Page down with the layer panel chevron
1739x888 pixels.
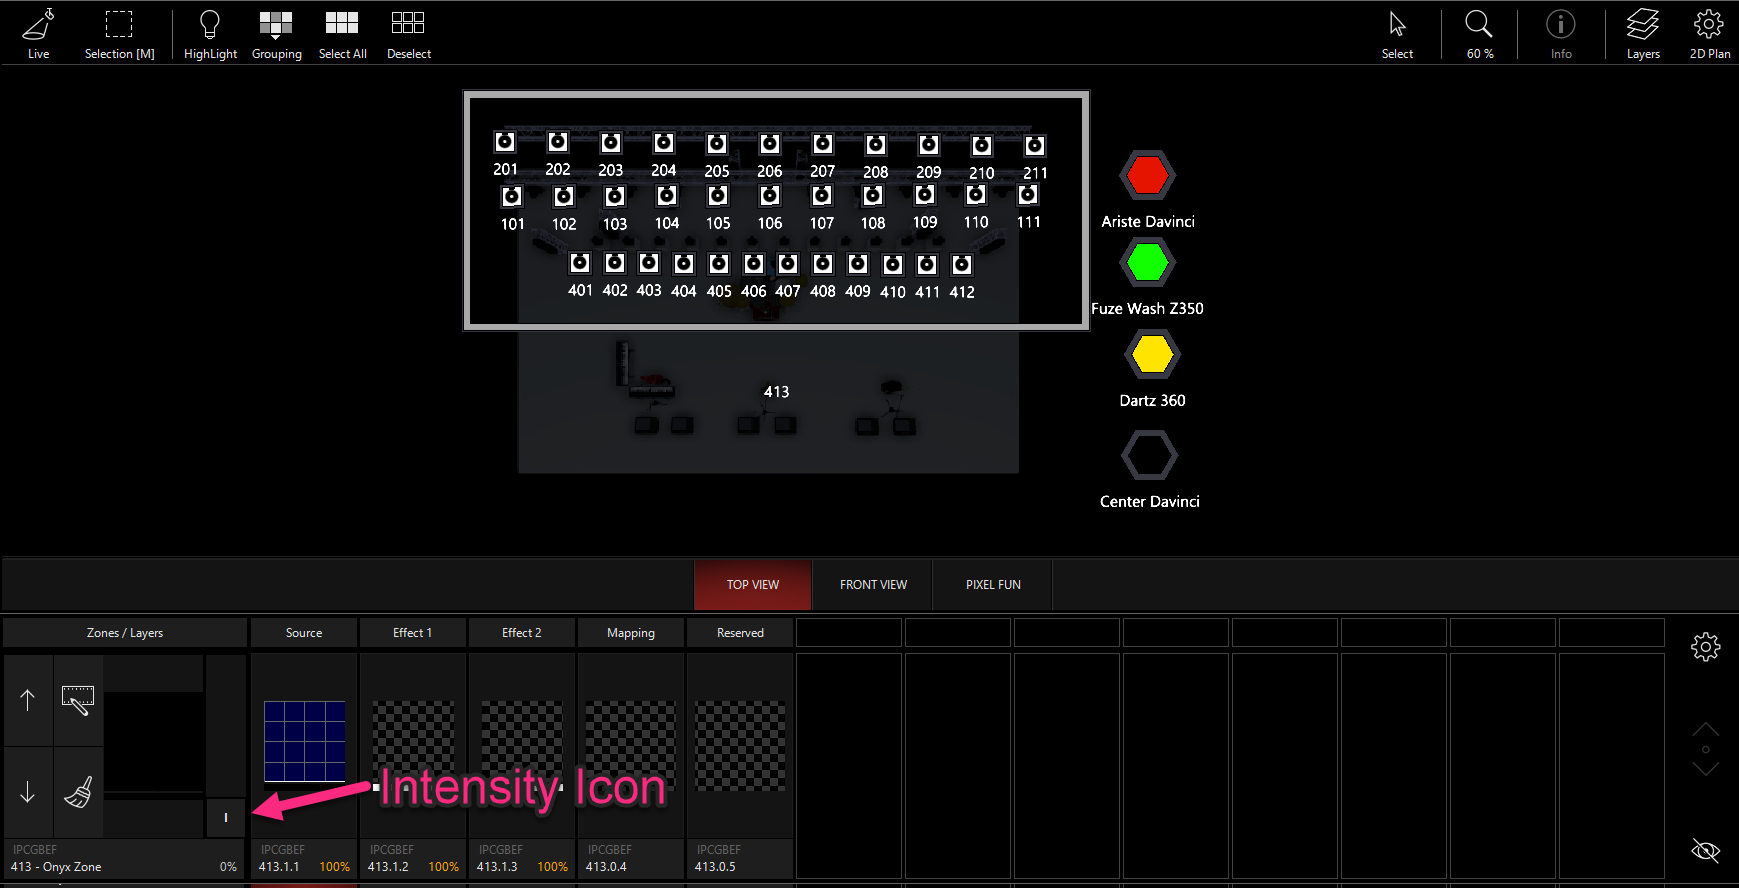point(1706,768)
